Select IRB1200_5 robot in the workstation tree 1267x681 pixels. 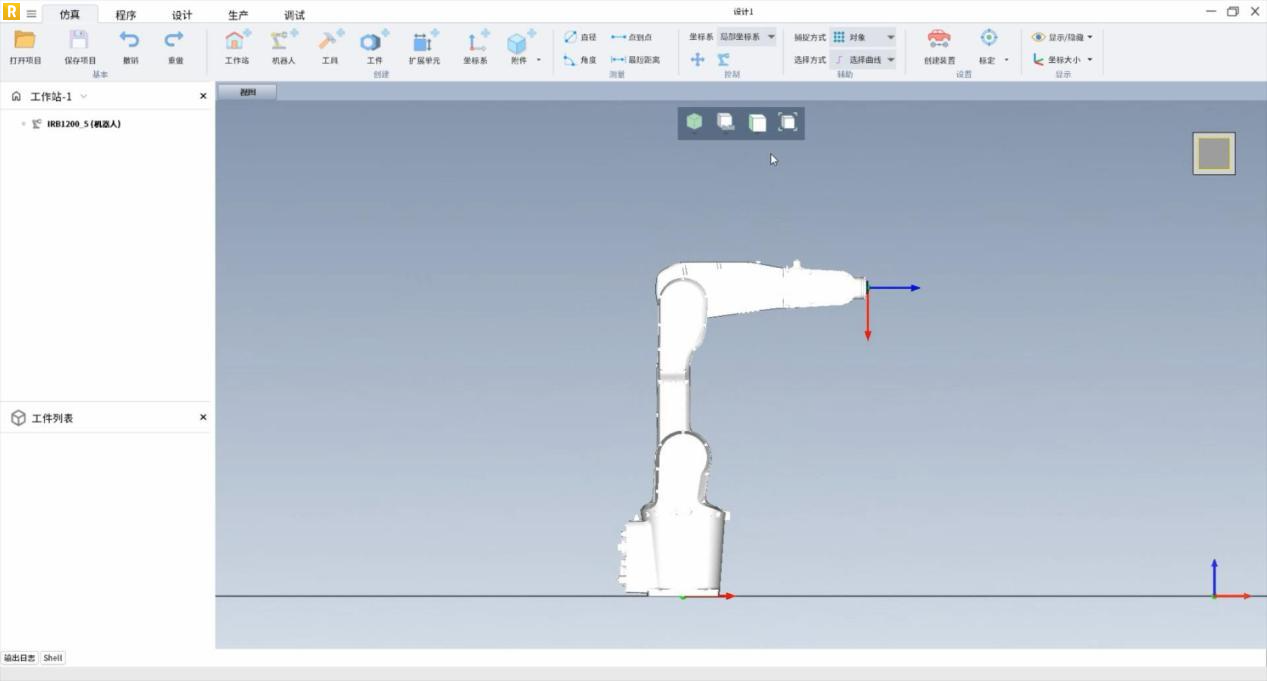click(83, 124)
